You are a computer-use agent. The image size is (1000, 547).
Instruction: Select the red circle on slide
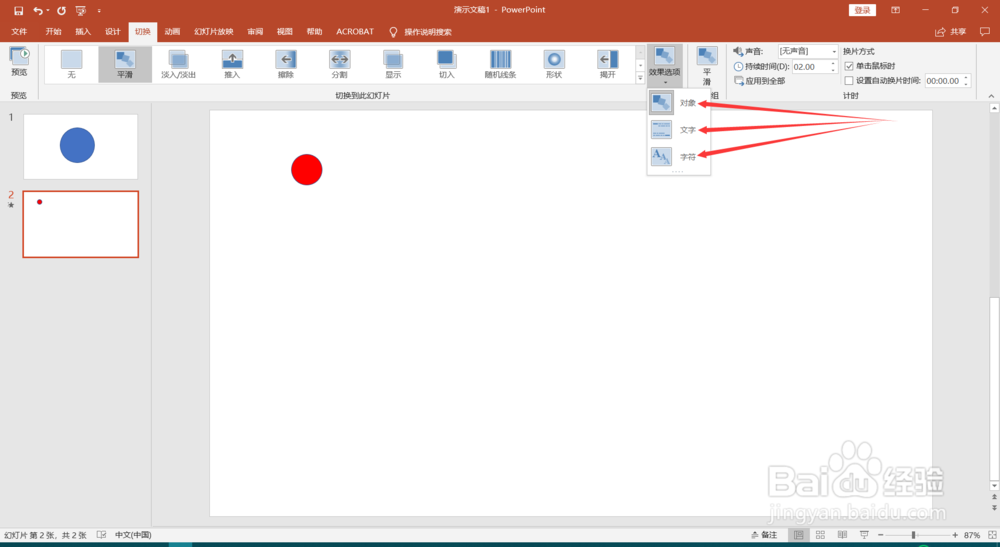pyautogui.click(x=307, y=170)
